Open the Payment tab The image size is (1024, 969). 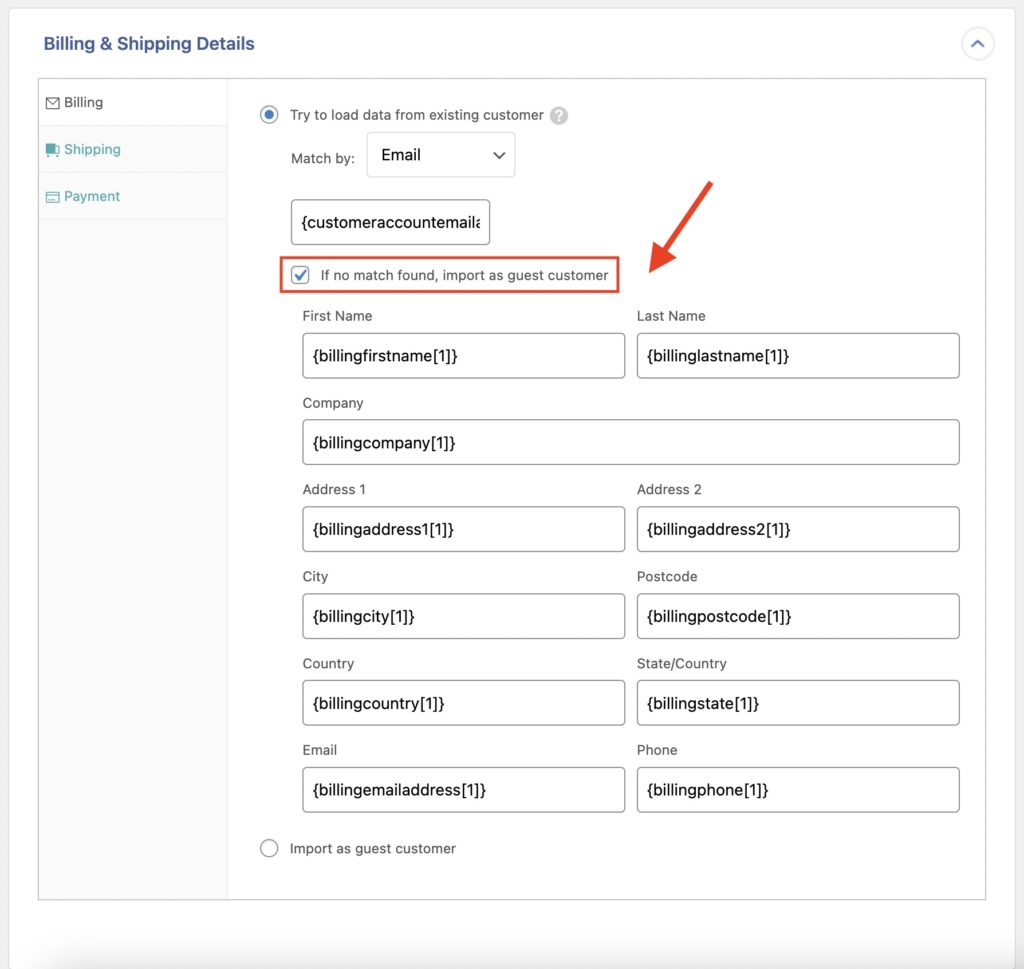pyautogui.click(x=90, y=196)
